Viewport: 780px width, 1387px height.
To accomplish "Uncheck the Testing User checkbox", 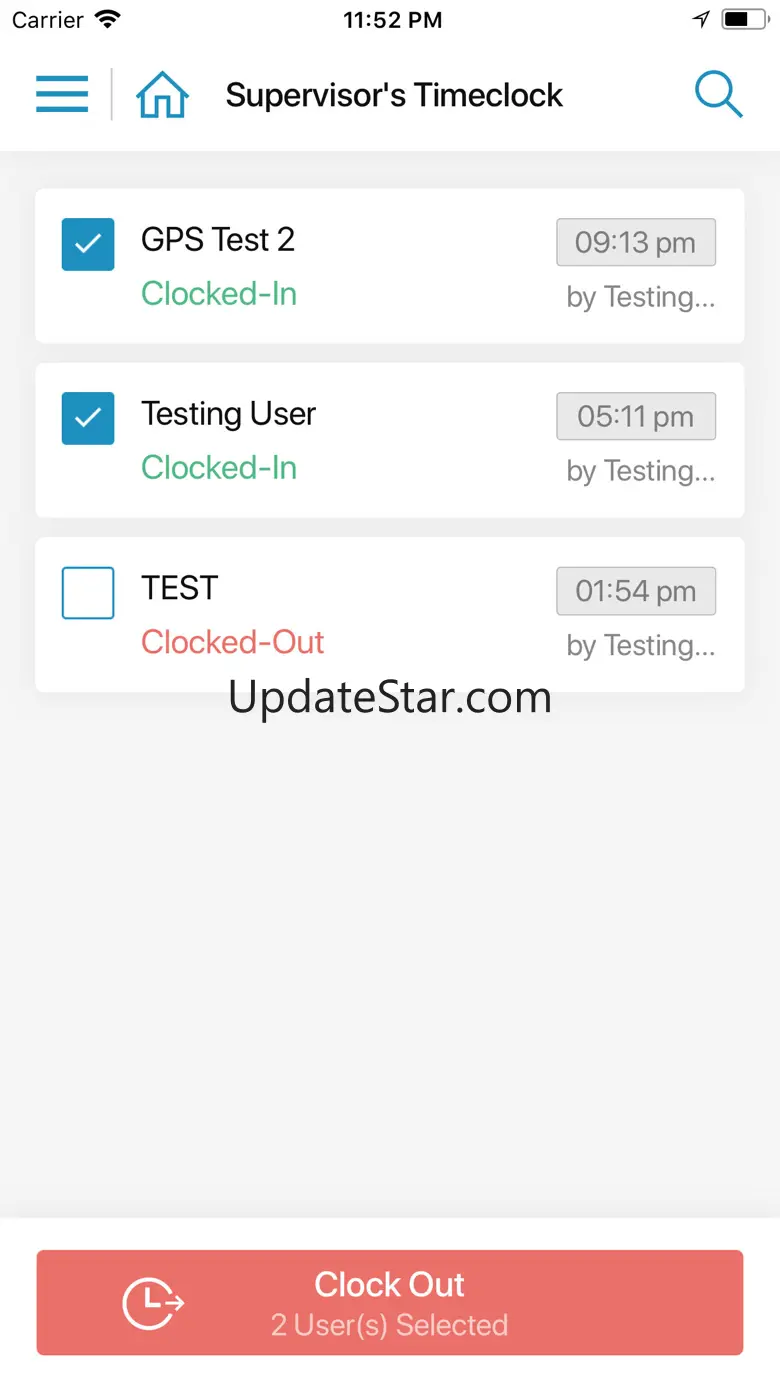I will 88,418.
